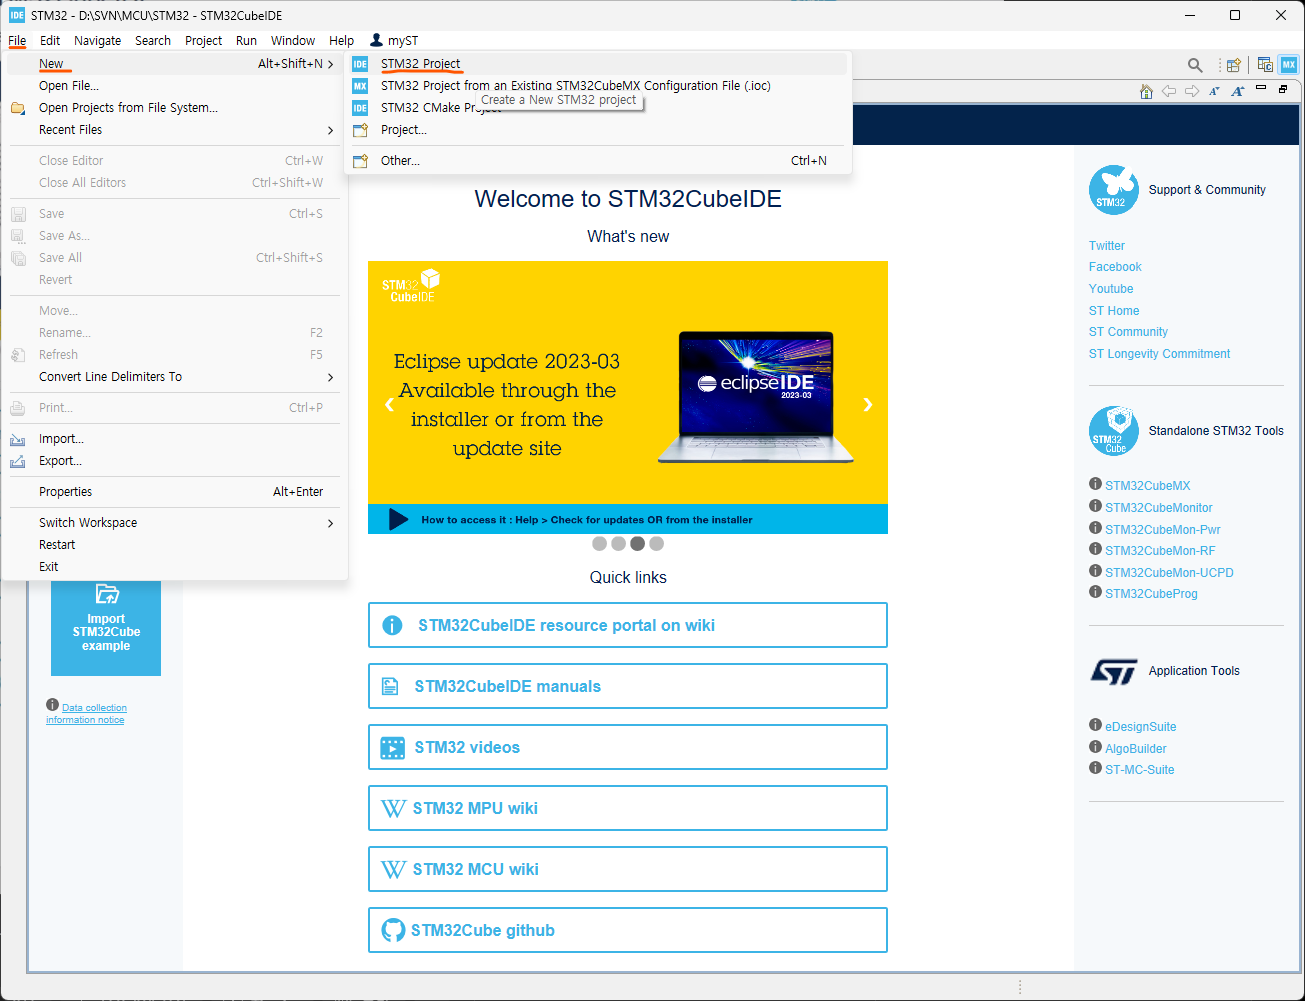Viewport: 1305px width, 1001px height.
Task: Click the Export menu item icon
Action: (x=18, y=461)
